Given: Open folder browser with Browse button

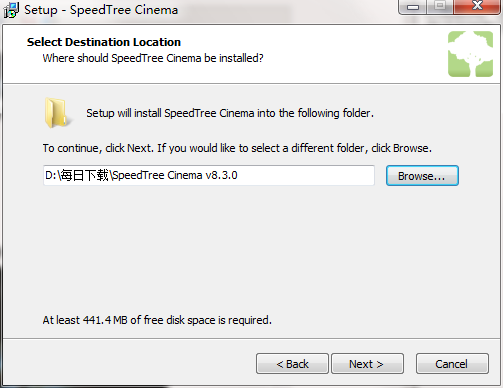Looking at the screenshot, I should click(422, 176).
